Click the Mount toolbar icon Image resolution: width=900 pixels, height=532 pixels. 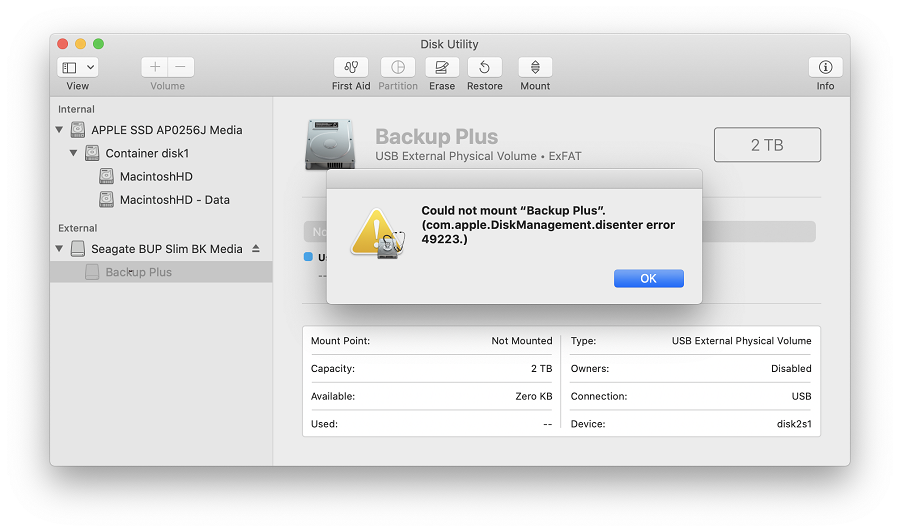click(x=535, y=67)
